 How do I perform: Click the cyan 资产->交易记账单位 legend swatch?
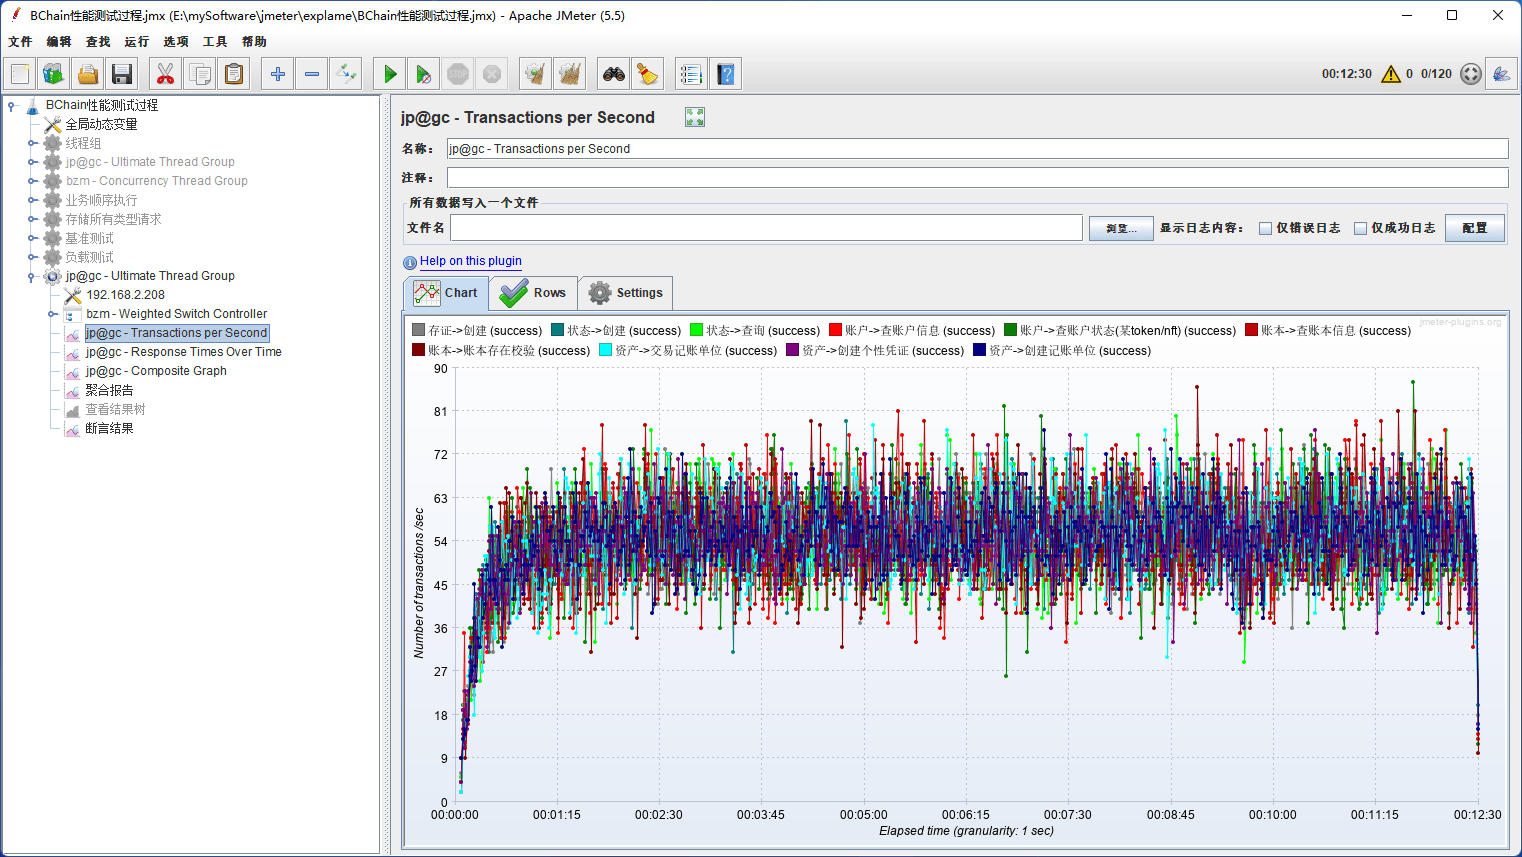[x=605, y=351]
